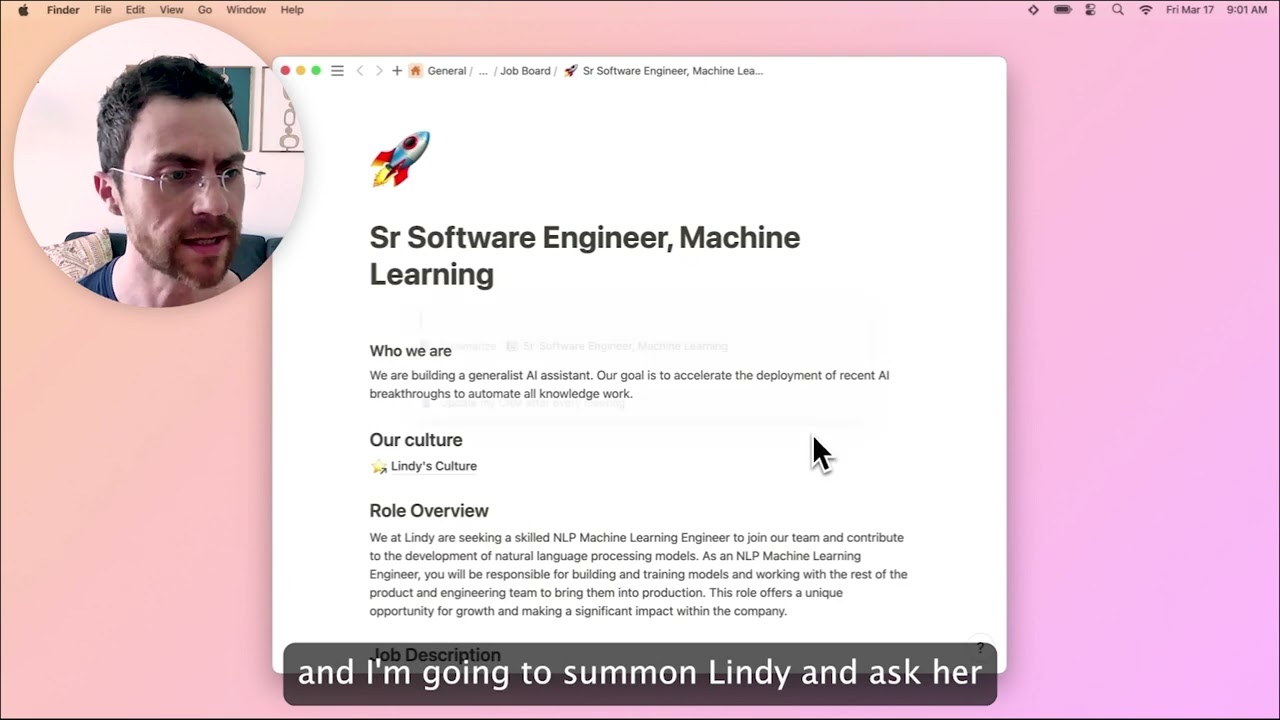The height and width of the screenshot is (720, 1280).
Task: Click the diamond-shaped menu bar icon
Action: (x=1033, y=10)
